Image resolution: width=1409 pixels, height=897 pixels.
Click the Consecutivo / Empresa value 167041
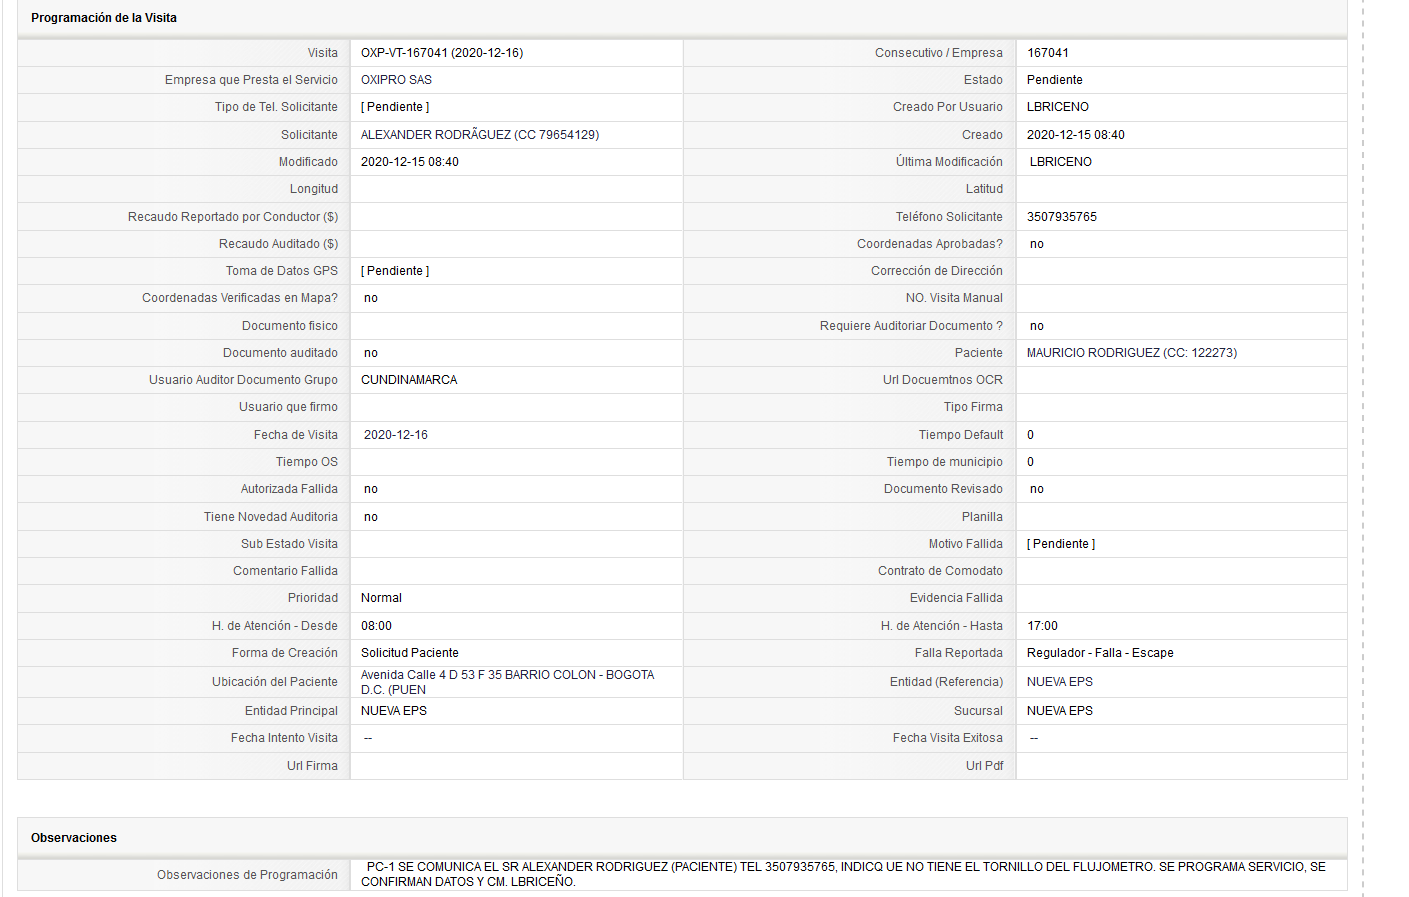click(1048, 53)
